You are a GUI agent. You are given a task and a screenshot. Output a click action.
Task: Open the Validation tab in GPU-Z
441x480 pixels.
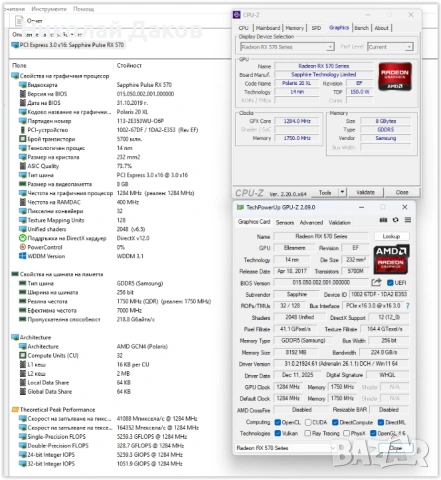click(339, 222)
